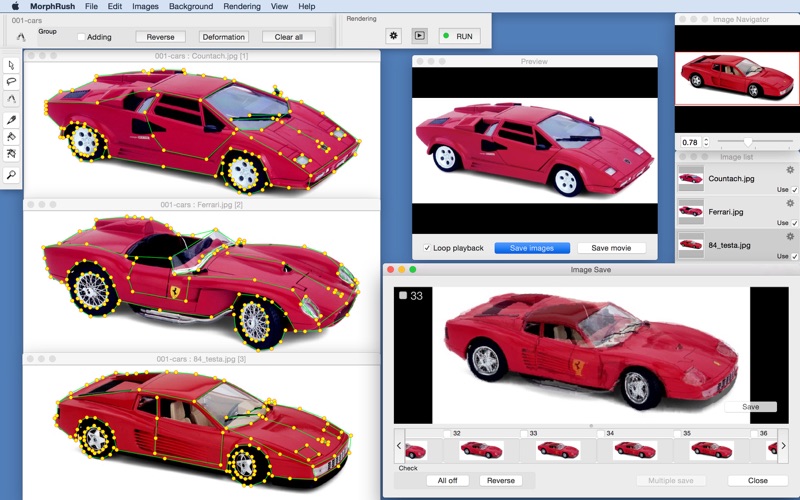Select the pen drawing tool
This screenshot has width=800, height=500.
tap(11, 120)
